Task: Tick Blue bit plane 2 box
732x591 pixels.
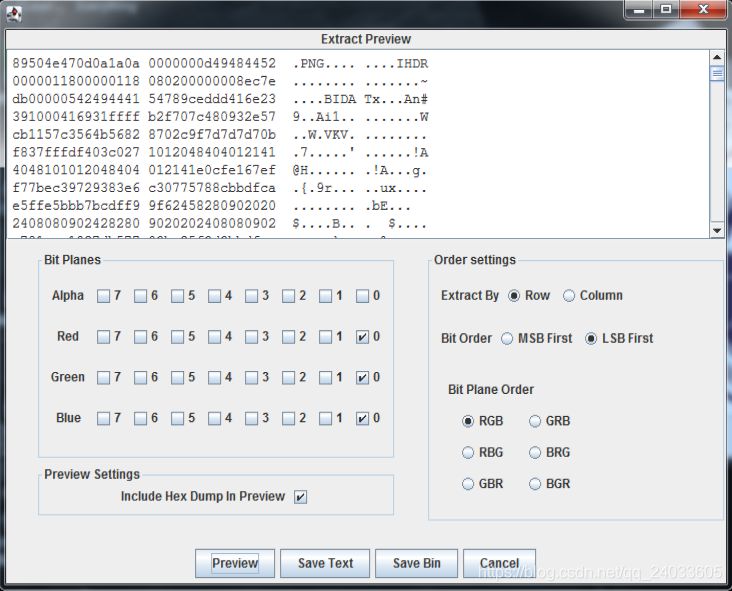Action: pos(289,418)
